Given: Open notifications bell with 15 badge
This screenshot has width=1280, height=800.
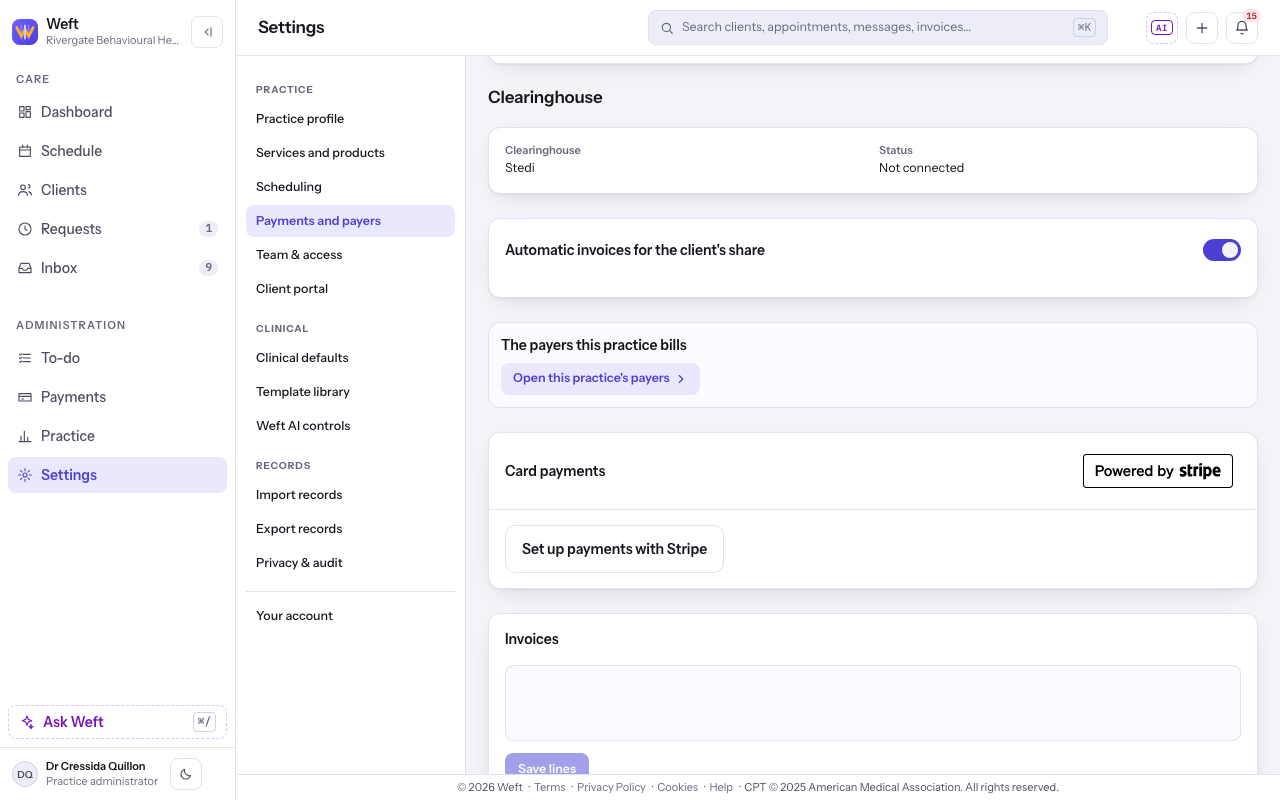Looking at the screenshot, I should click(x=1242, y=28).
